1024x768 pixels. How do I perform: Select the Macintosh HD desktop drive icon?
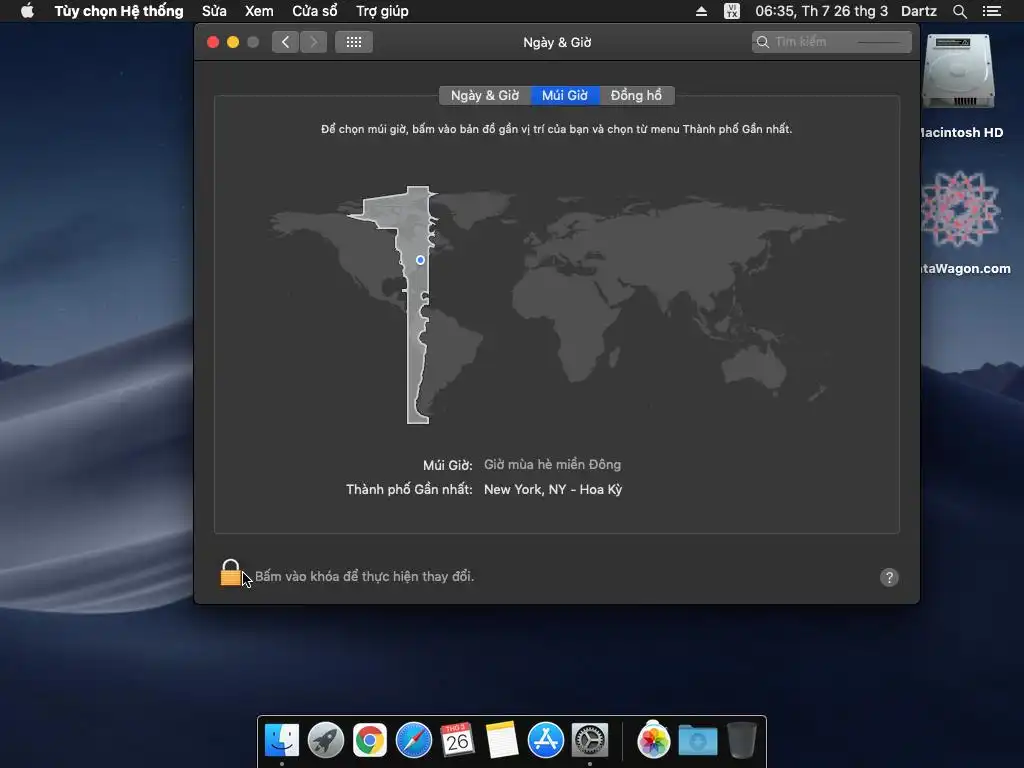958,72
